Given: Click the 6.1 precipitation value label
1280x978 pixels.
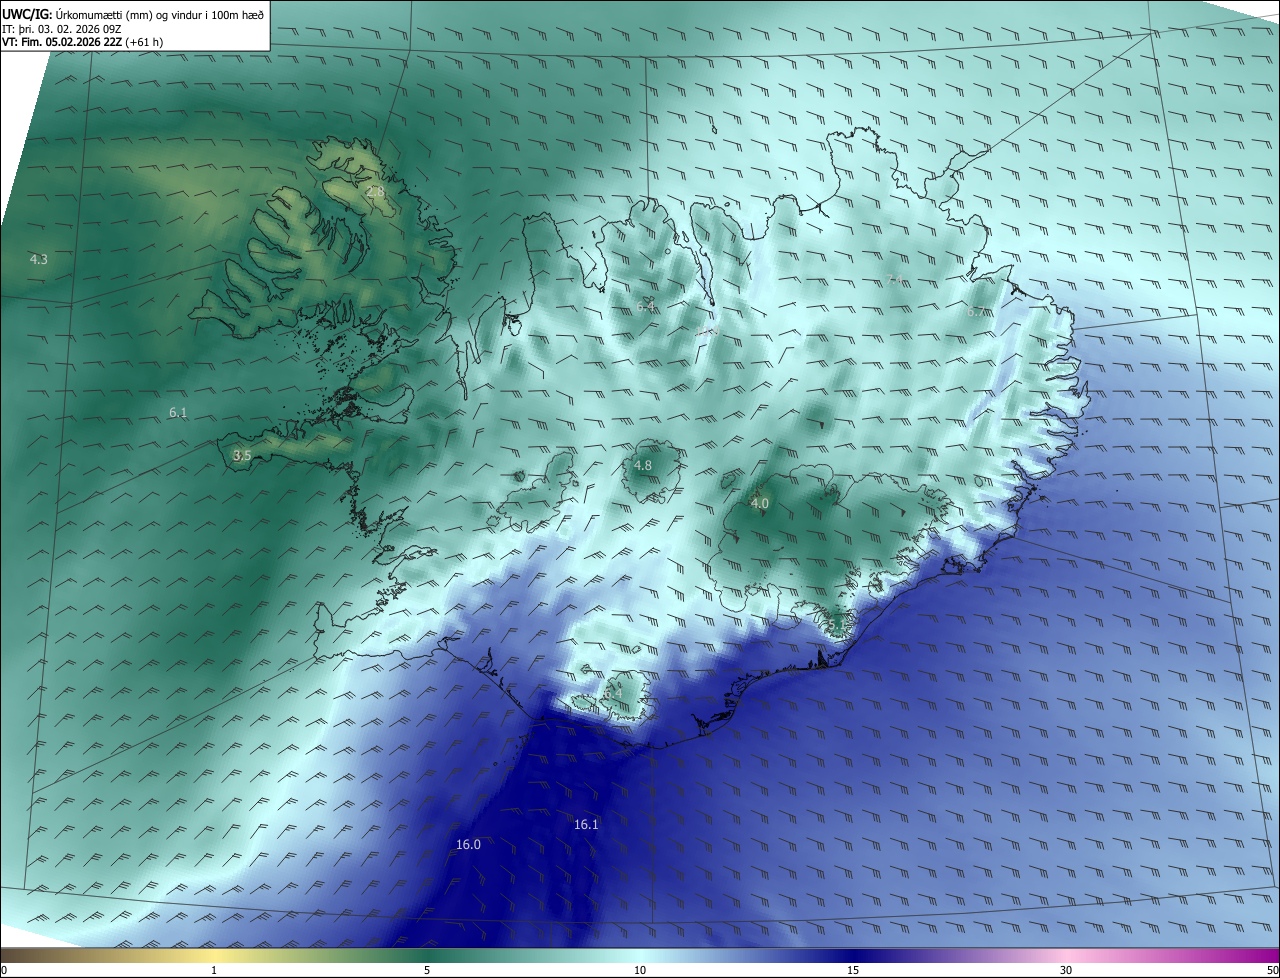Looking at the screenshot, I should 178,412.
